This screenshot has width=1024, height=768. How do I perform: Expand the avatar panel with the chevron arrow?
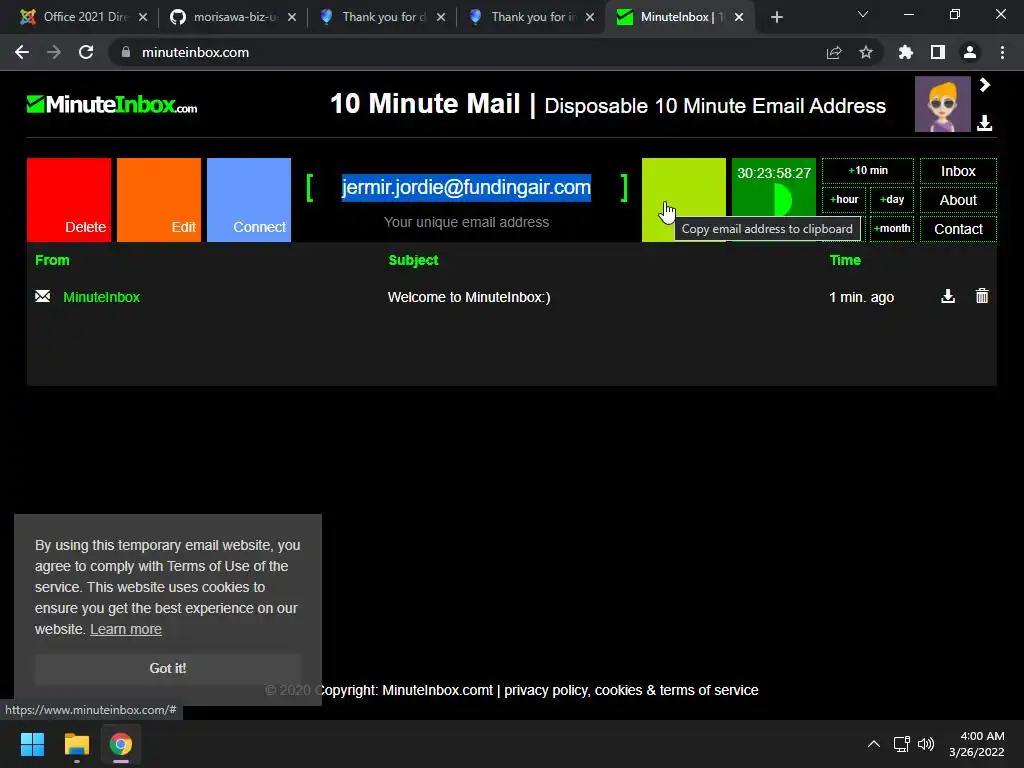coord(985,85)
